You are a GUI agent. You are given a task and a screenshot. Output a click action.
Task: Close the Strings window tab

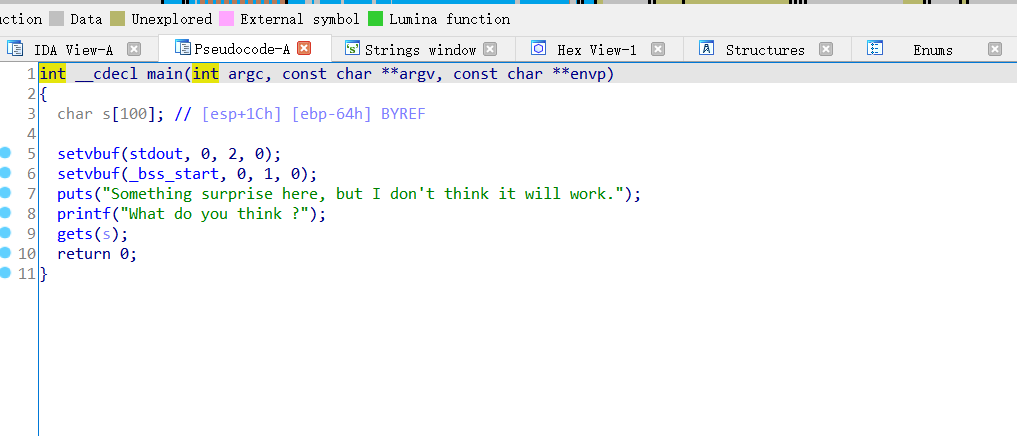pyautogui.click(x=490, y=49)
